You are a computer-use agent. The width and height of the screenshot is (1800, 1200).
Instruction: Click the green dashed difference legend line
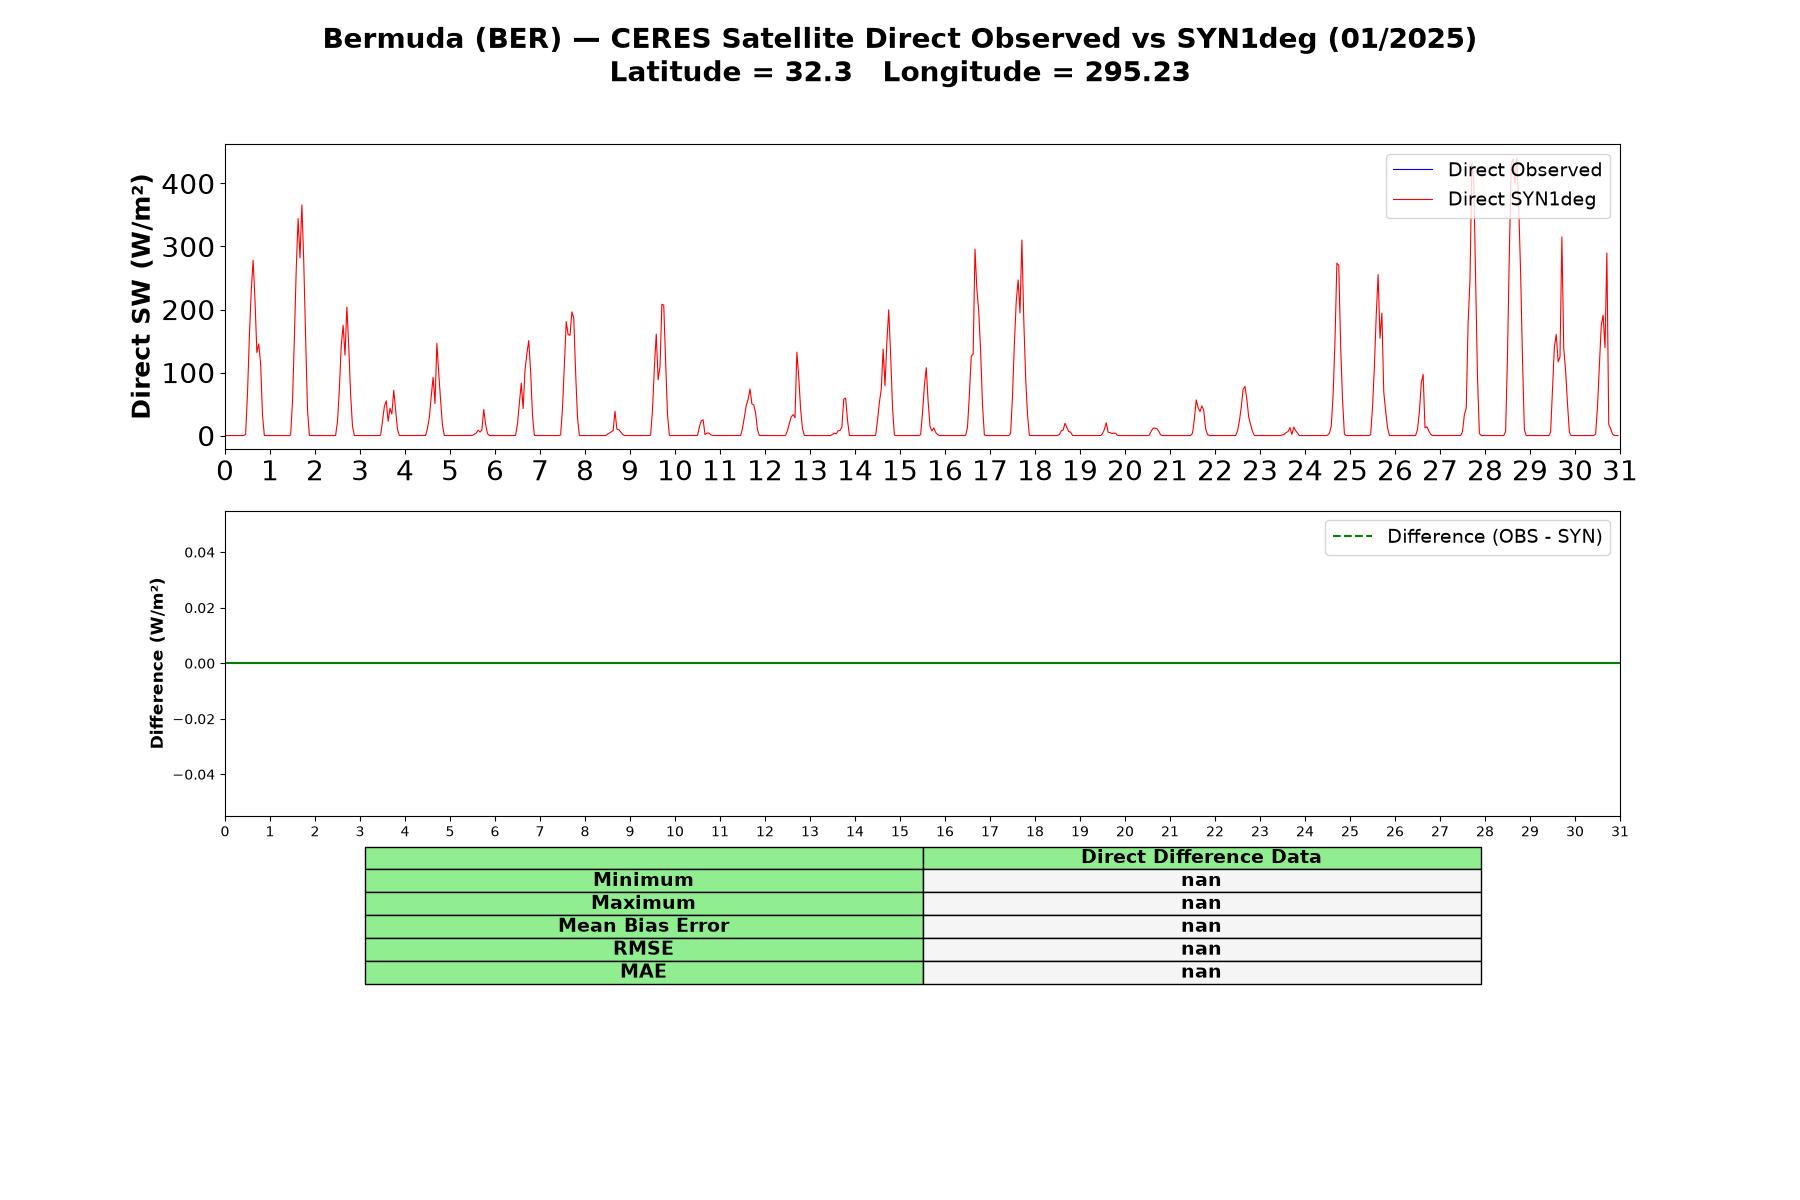(1352, 537)
